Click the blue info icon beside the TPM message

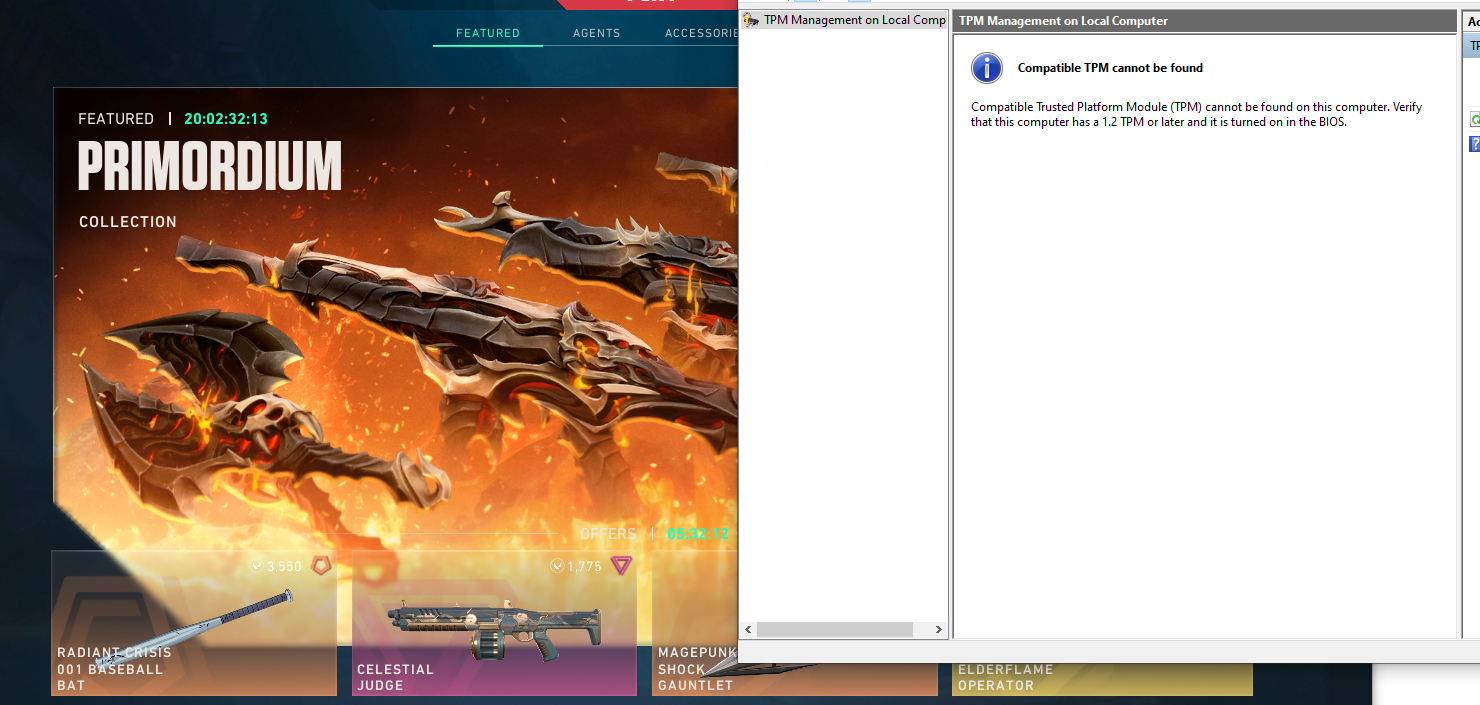(x=986, y=68)
